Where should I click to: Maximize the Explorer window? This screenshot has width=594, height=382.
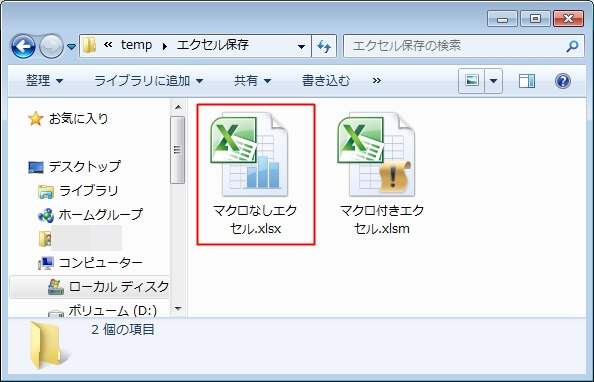point(535,19)
